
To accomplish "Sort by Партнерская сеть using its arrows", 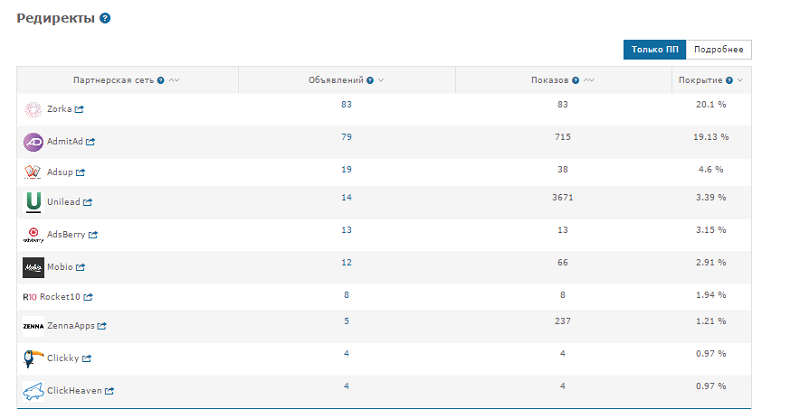I will point(174,80).
